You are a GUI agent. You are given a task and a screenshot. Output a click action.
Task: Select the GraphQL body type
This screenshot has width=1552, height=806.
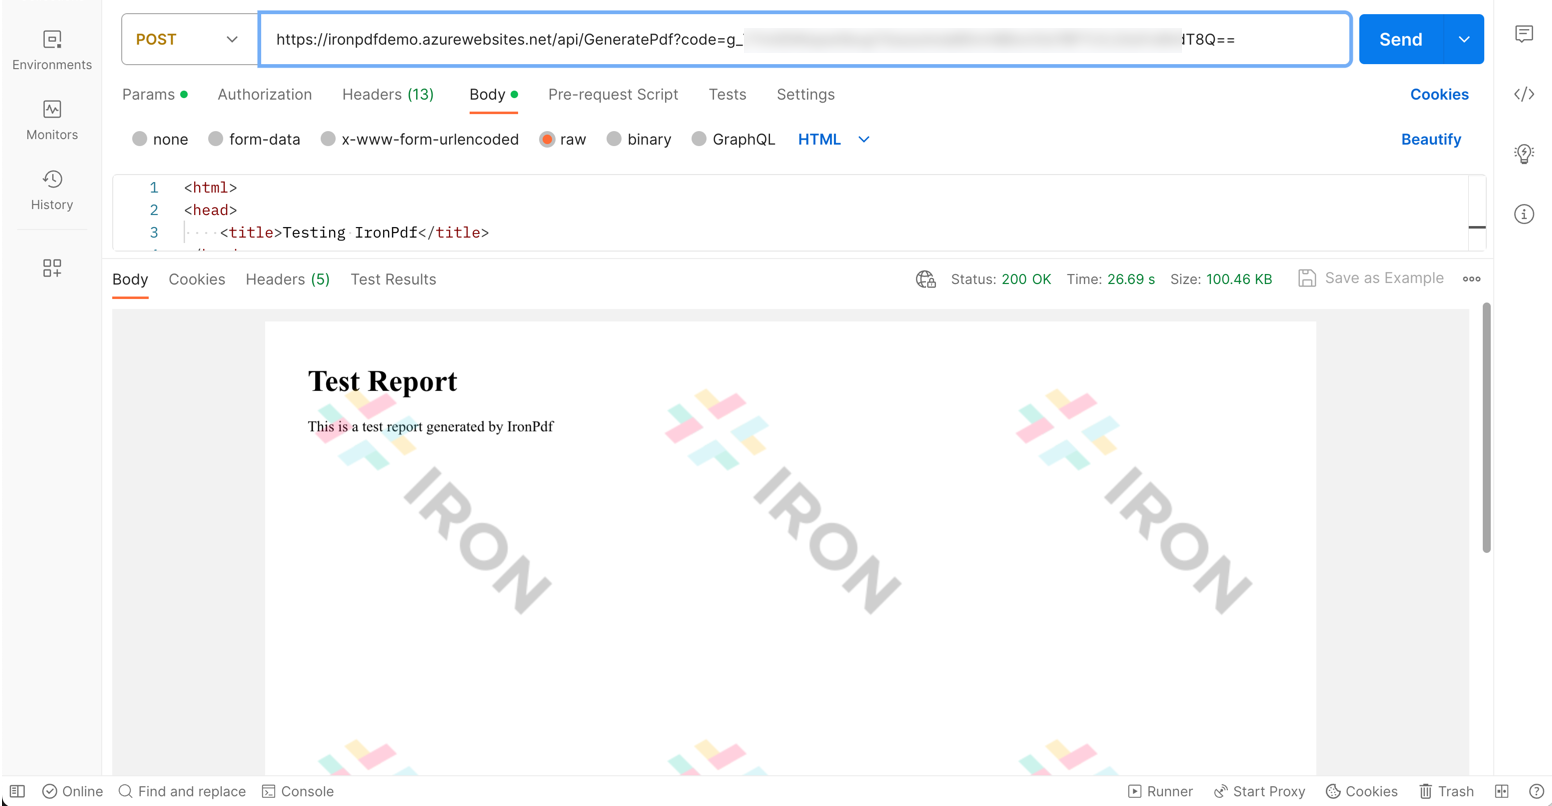click(733, 139)
